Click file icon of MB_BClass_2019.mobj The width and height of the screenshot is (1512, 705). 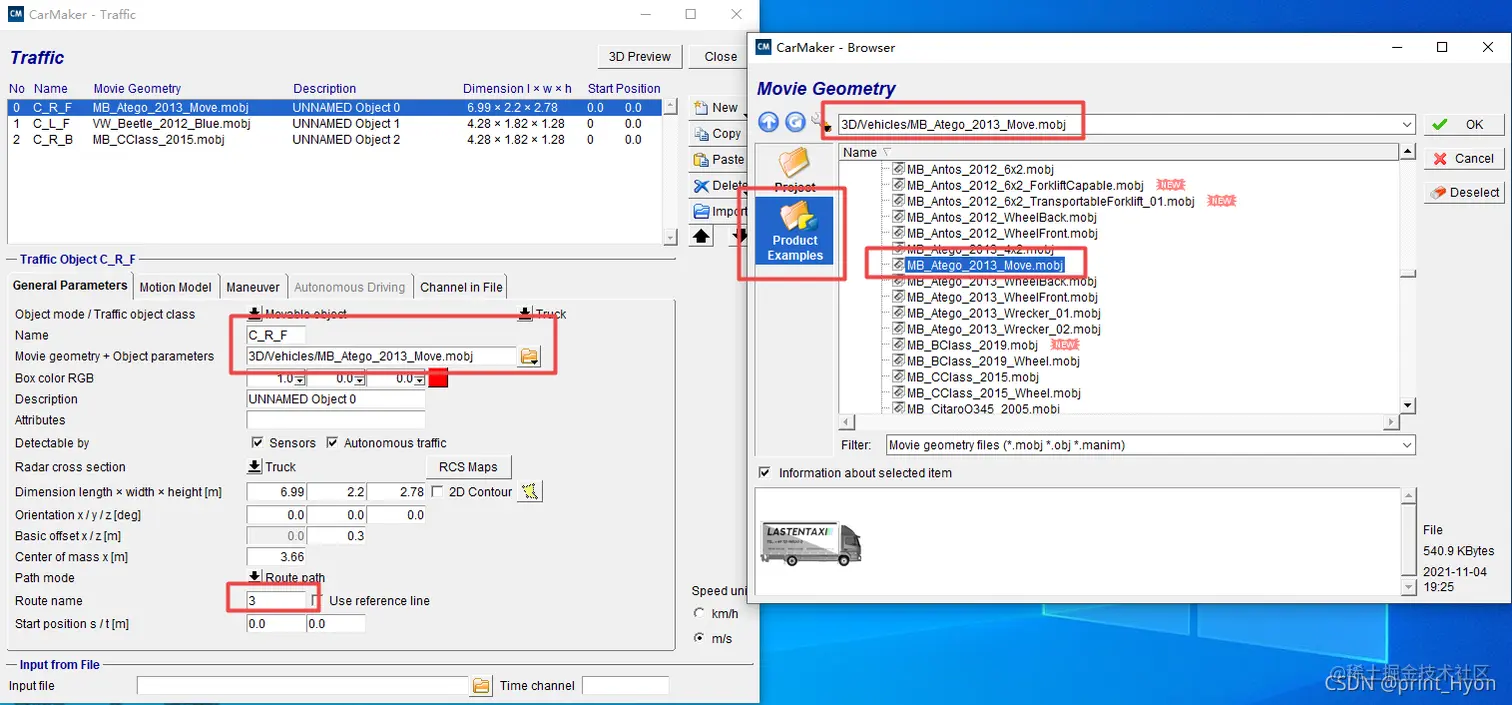(898, 345)
